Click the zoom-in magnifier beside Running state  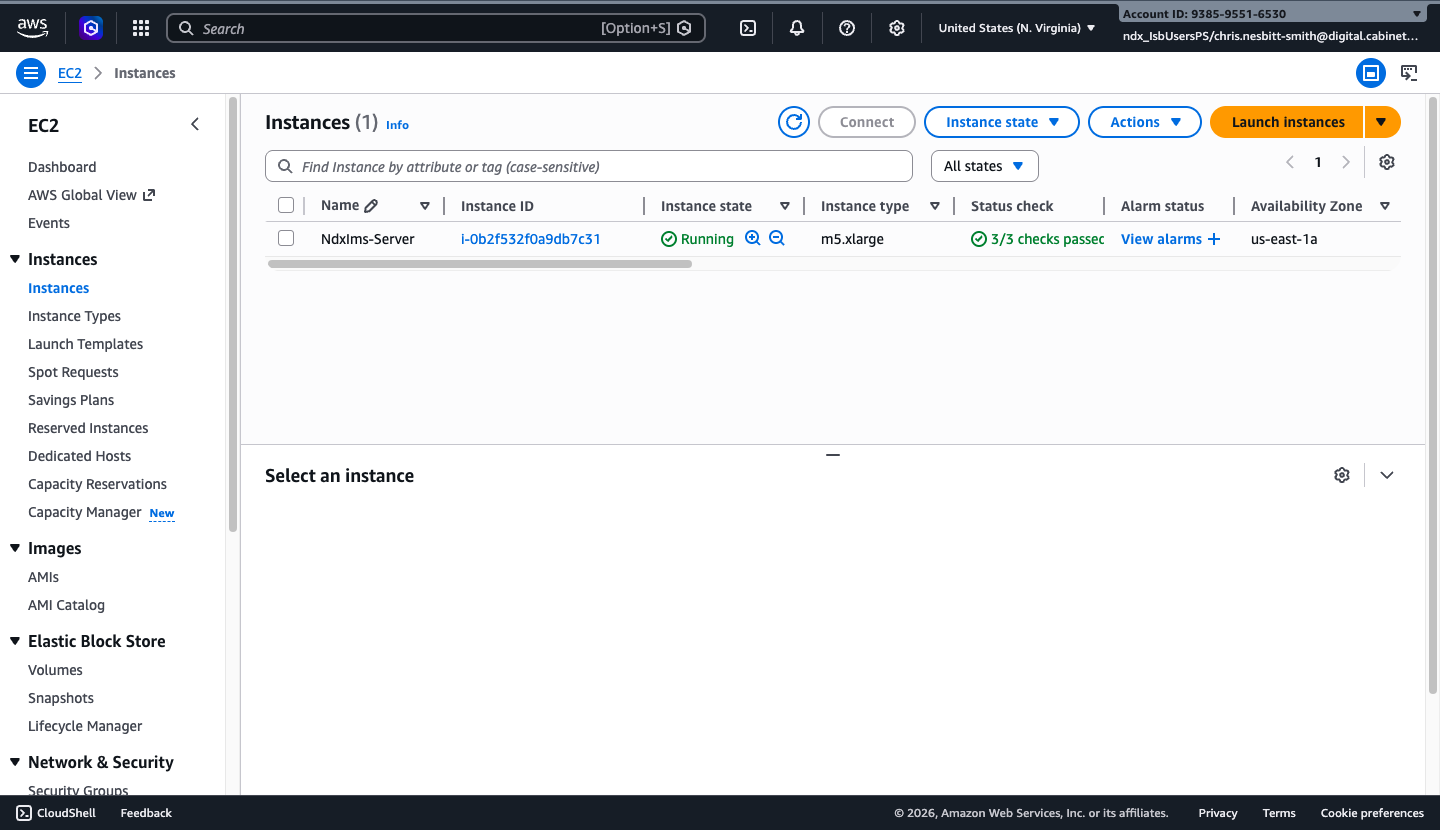tap(752, 238)
